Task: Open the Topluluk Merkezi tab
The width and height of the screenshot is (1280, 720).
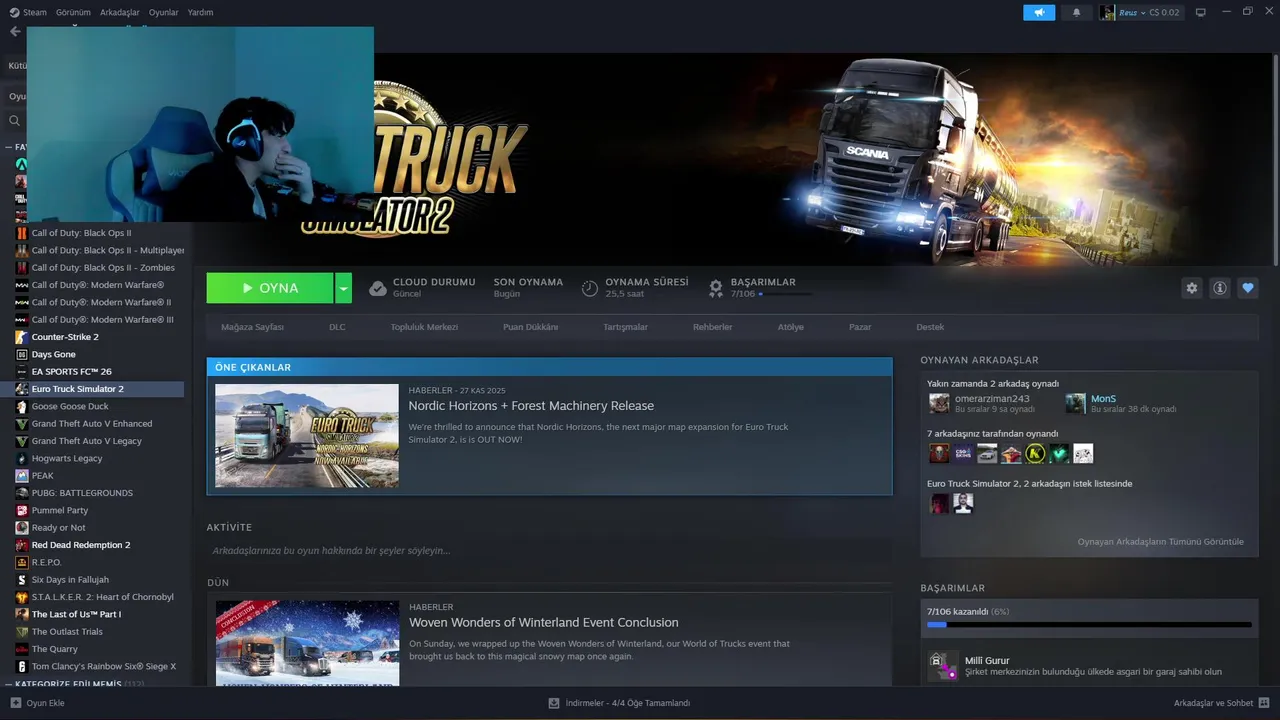Action: pos(424,327)
